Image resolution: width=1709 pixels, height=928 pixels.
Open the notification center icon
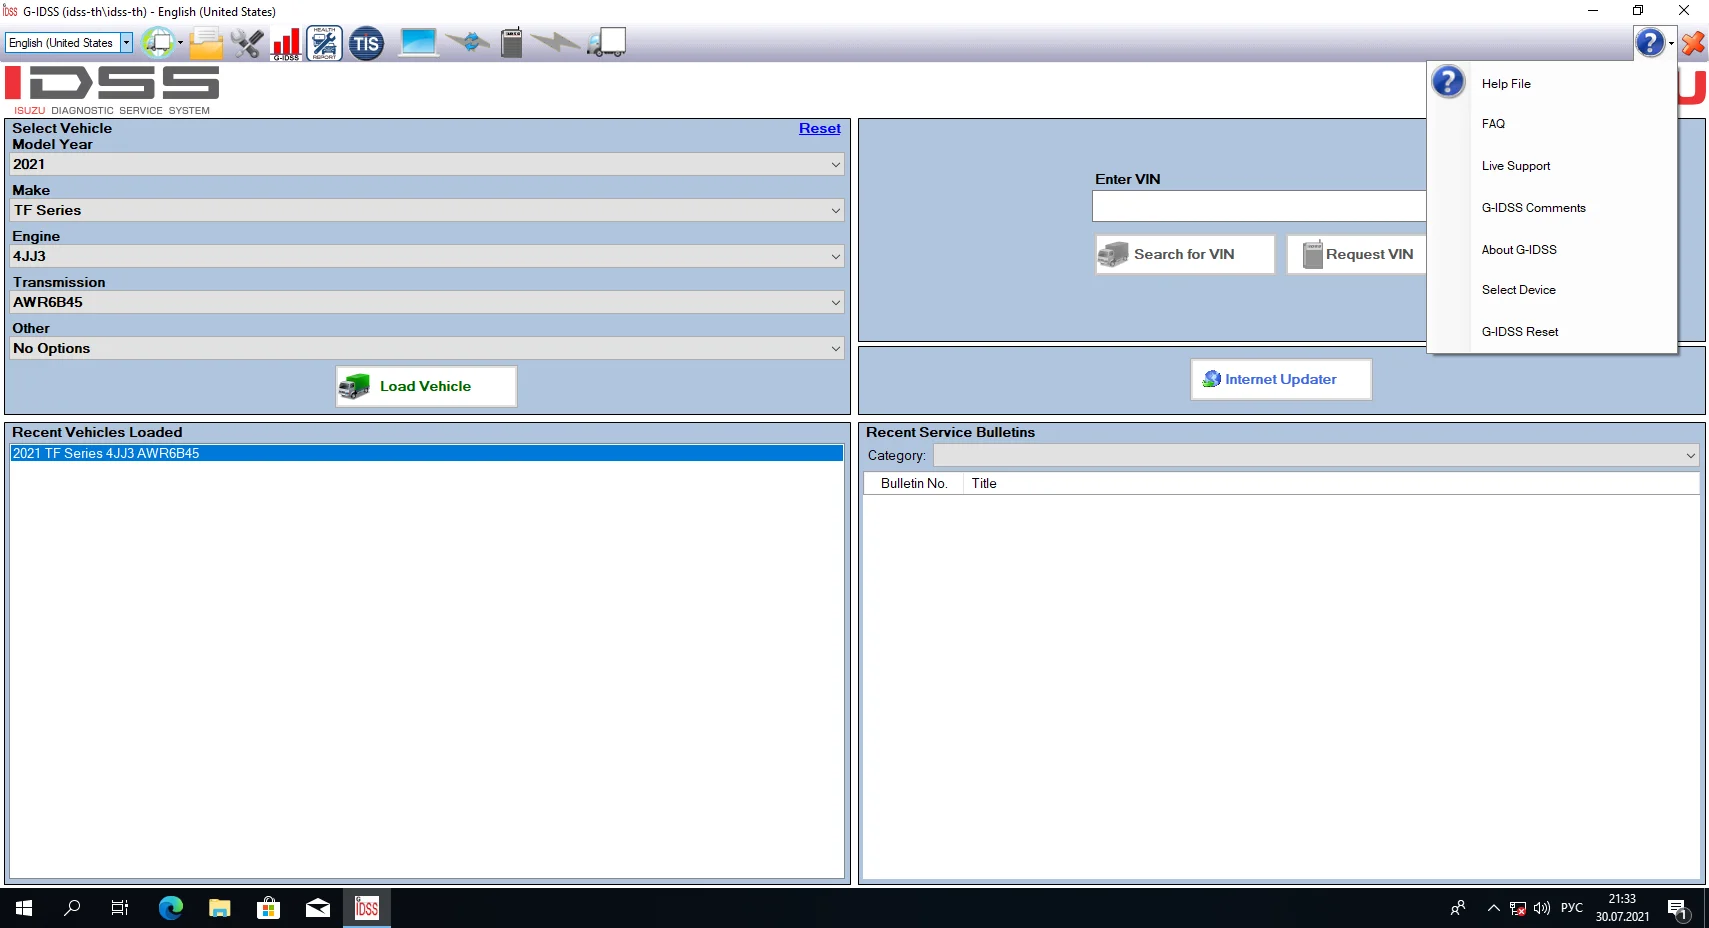1678,909
